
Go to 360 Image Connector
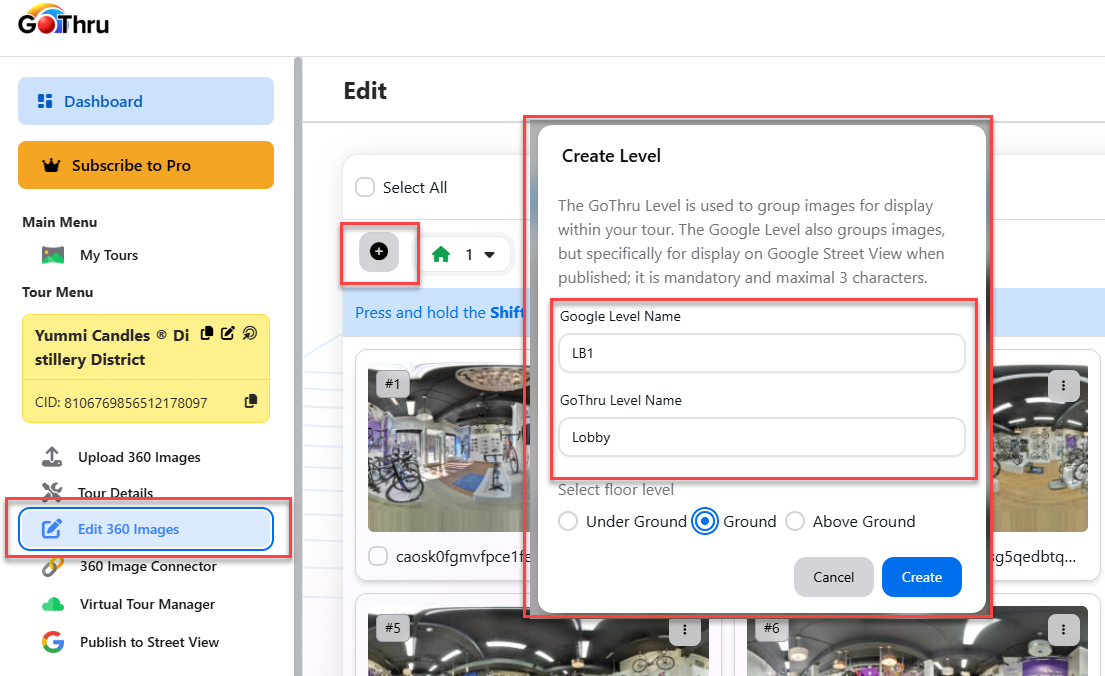148,566
